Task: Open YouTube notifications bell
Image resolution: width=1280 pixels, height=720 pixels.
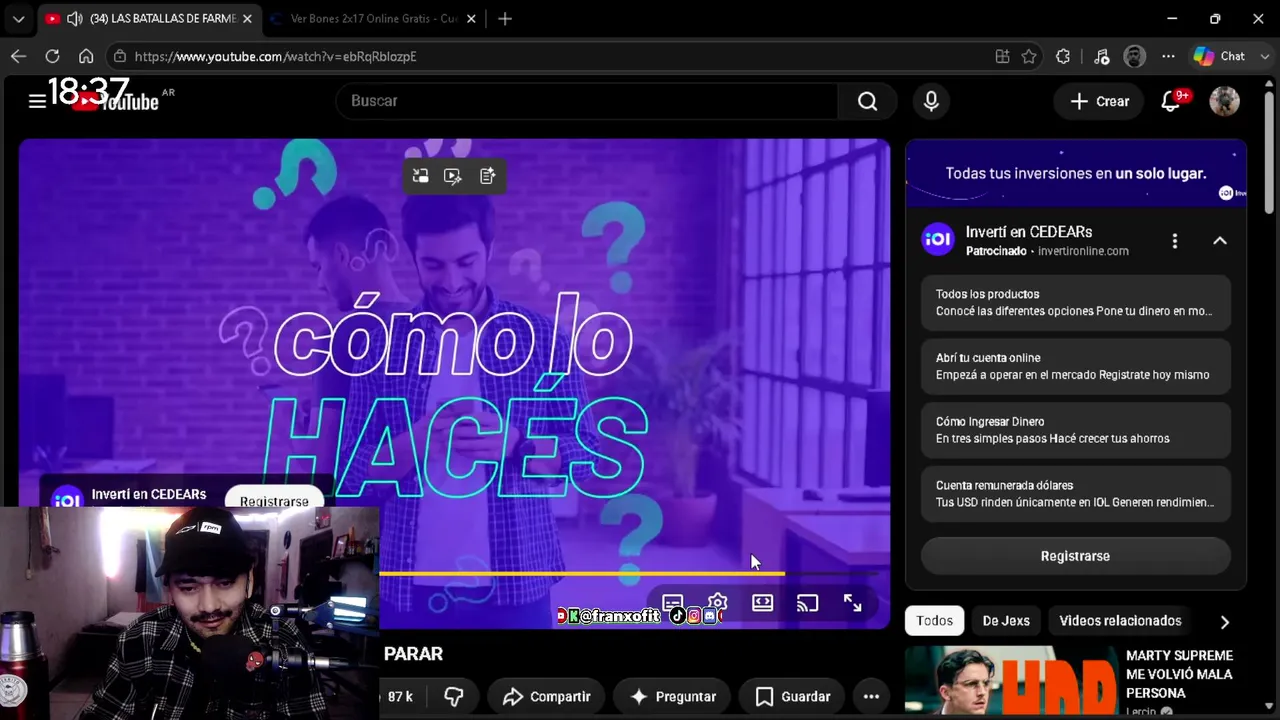Action: tap(1170, 101)
